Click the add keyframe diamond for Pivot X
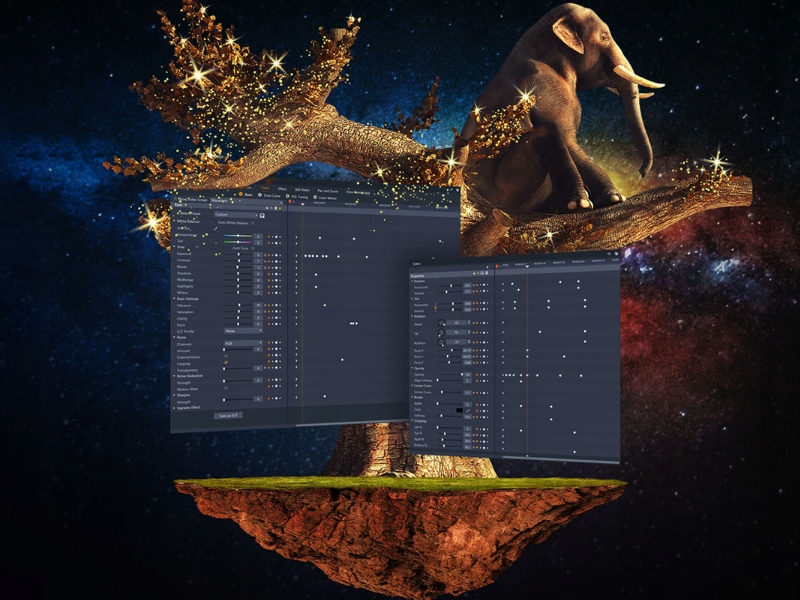Screen dimensions: 800x600 pyautogui.click(x=484, y=351)
